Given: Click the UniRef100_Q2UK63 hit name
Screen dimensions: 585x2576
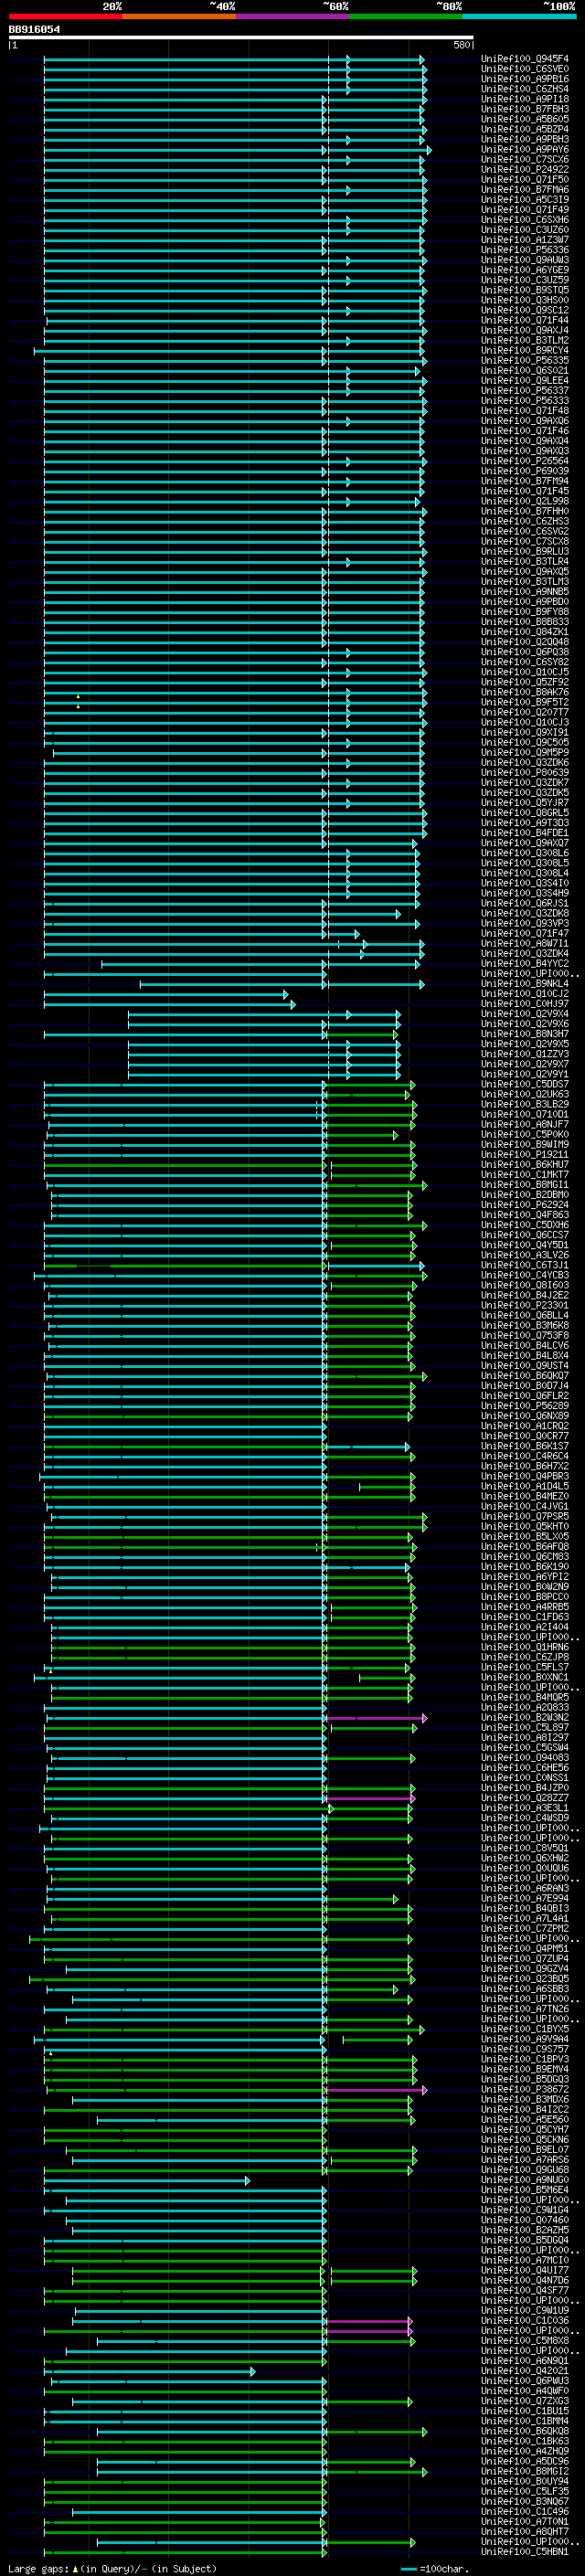Looking at the screenshot, I should 525,1094.
